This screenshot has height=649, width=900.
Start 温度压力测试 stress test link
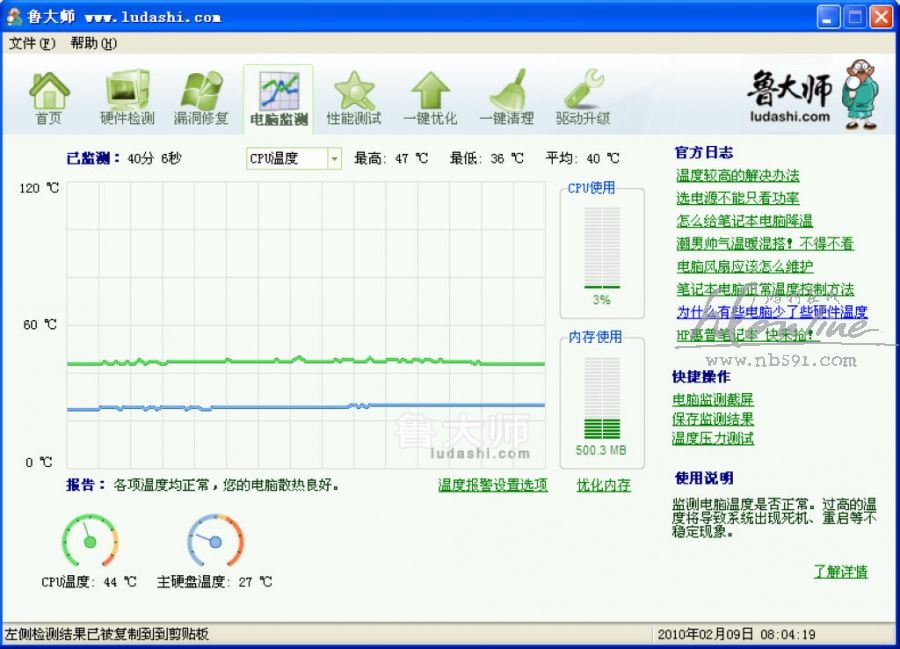pos(713,438)
